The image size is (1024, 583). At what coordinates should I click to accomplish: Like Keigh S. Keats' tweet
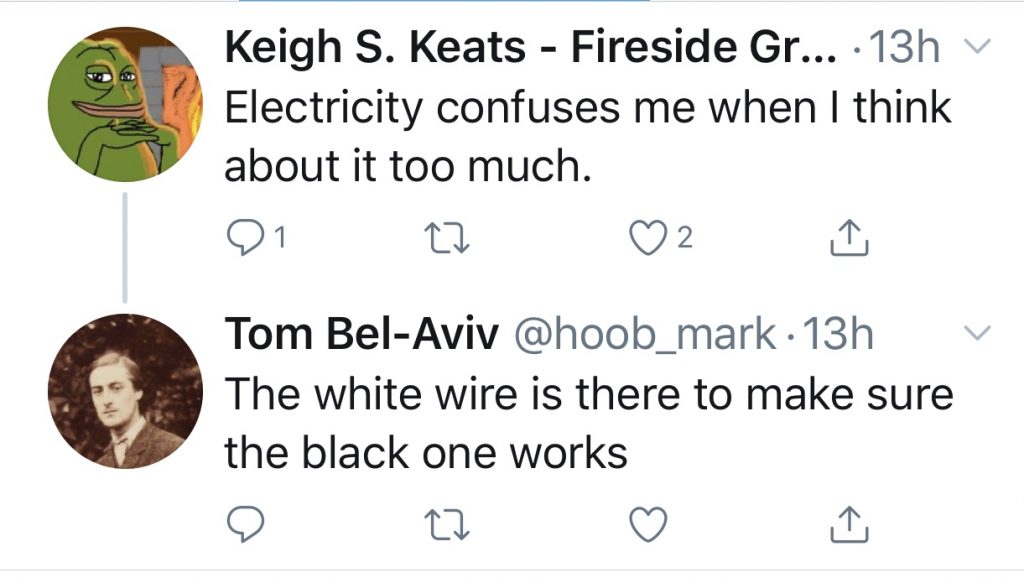pos(648,238)
